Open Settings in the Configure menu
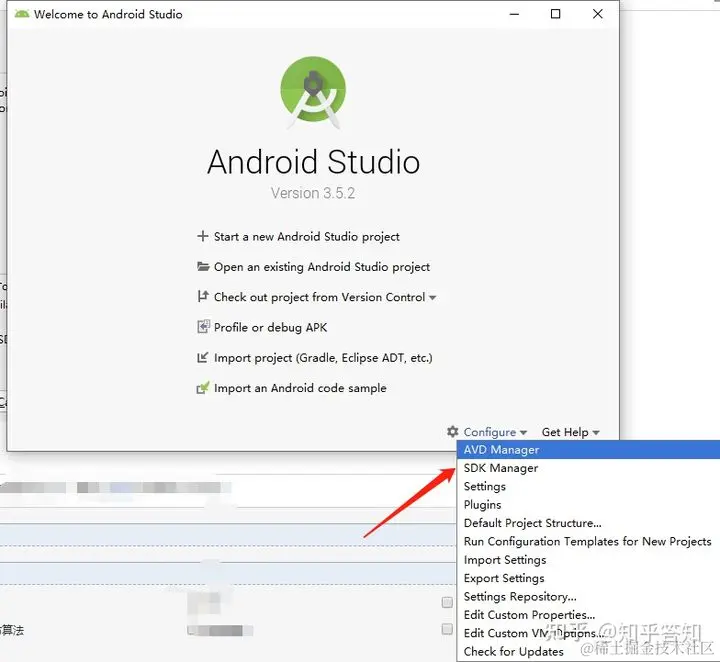720x662 pixels. [x=588, y=486]
